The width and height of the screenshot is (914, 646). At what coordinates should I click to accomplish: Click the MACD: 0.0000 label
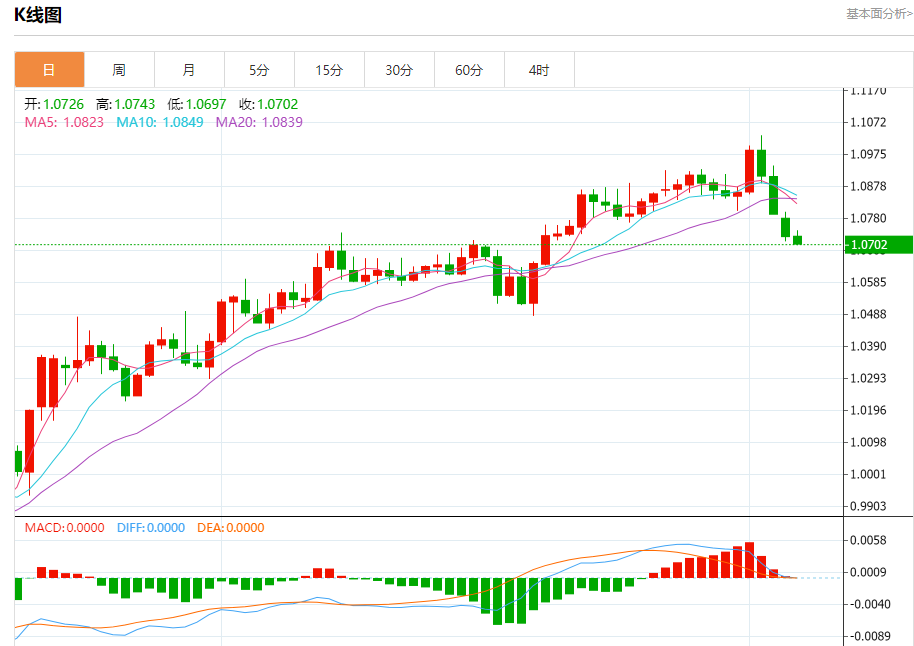[65, 528]
